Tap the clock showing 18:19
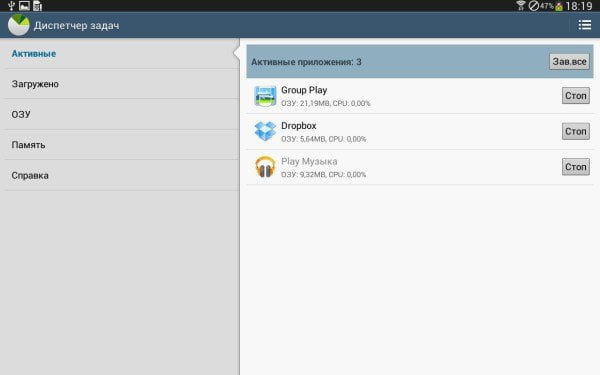Screen dimensions: 600x375 pos(579,6)
